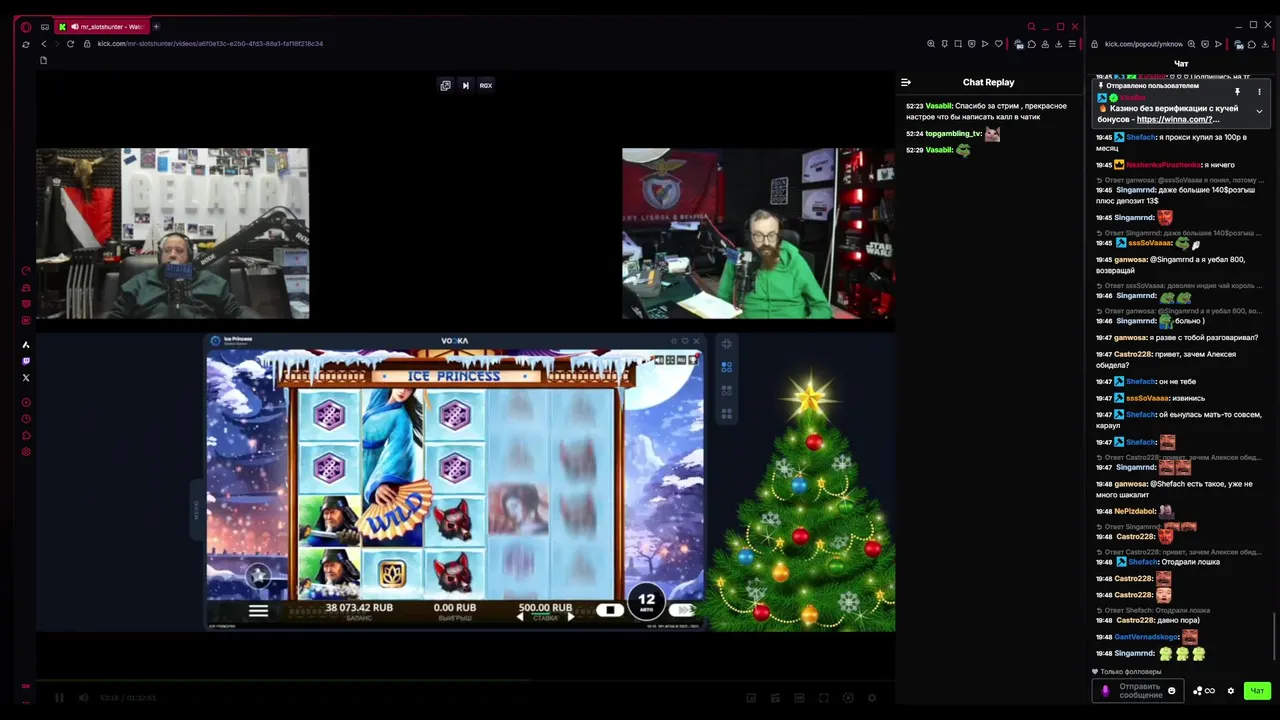Open a new browser tab
The height and width of the screenshot is (720, 1280).
point(156,26)
